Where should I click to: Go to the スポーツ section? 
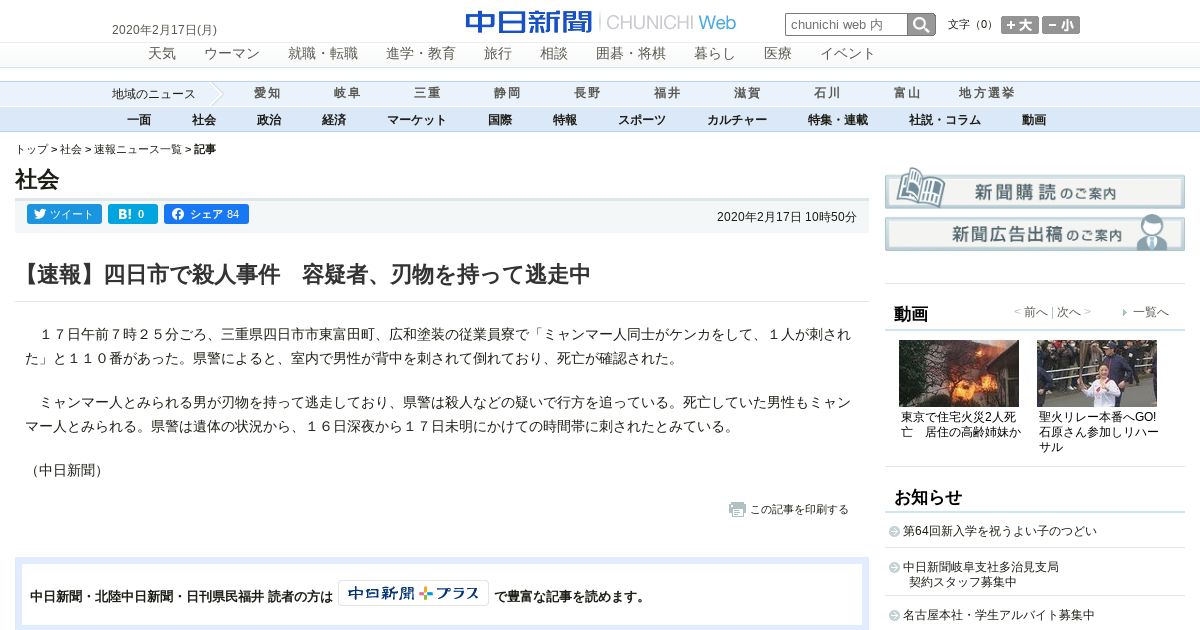pos(642,120)
